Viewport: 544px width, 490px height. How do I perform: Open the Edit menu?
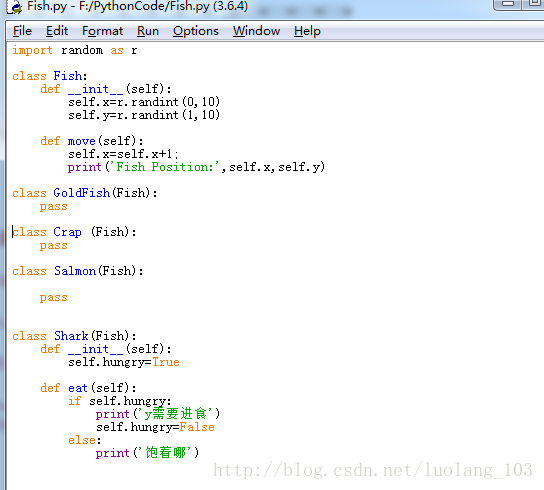57,31
